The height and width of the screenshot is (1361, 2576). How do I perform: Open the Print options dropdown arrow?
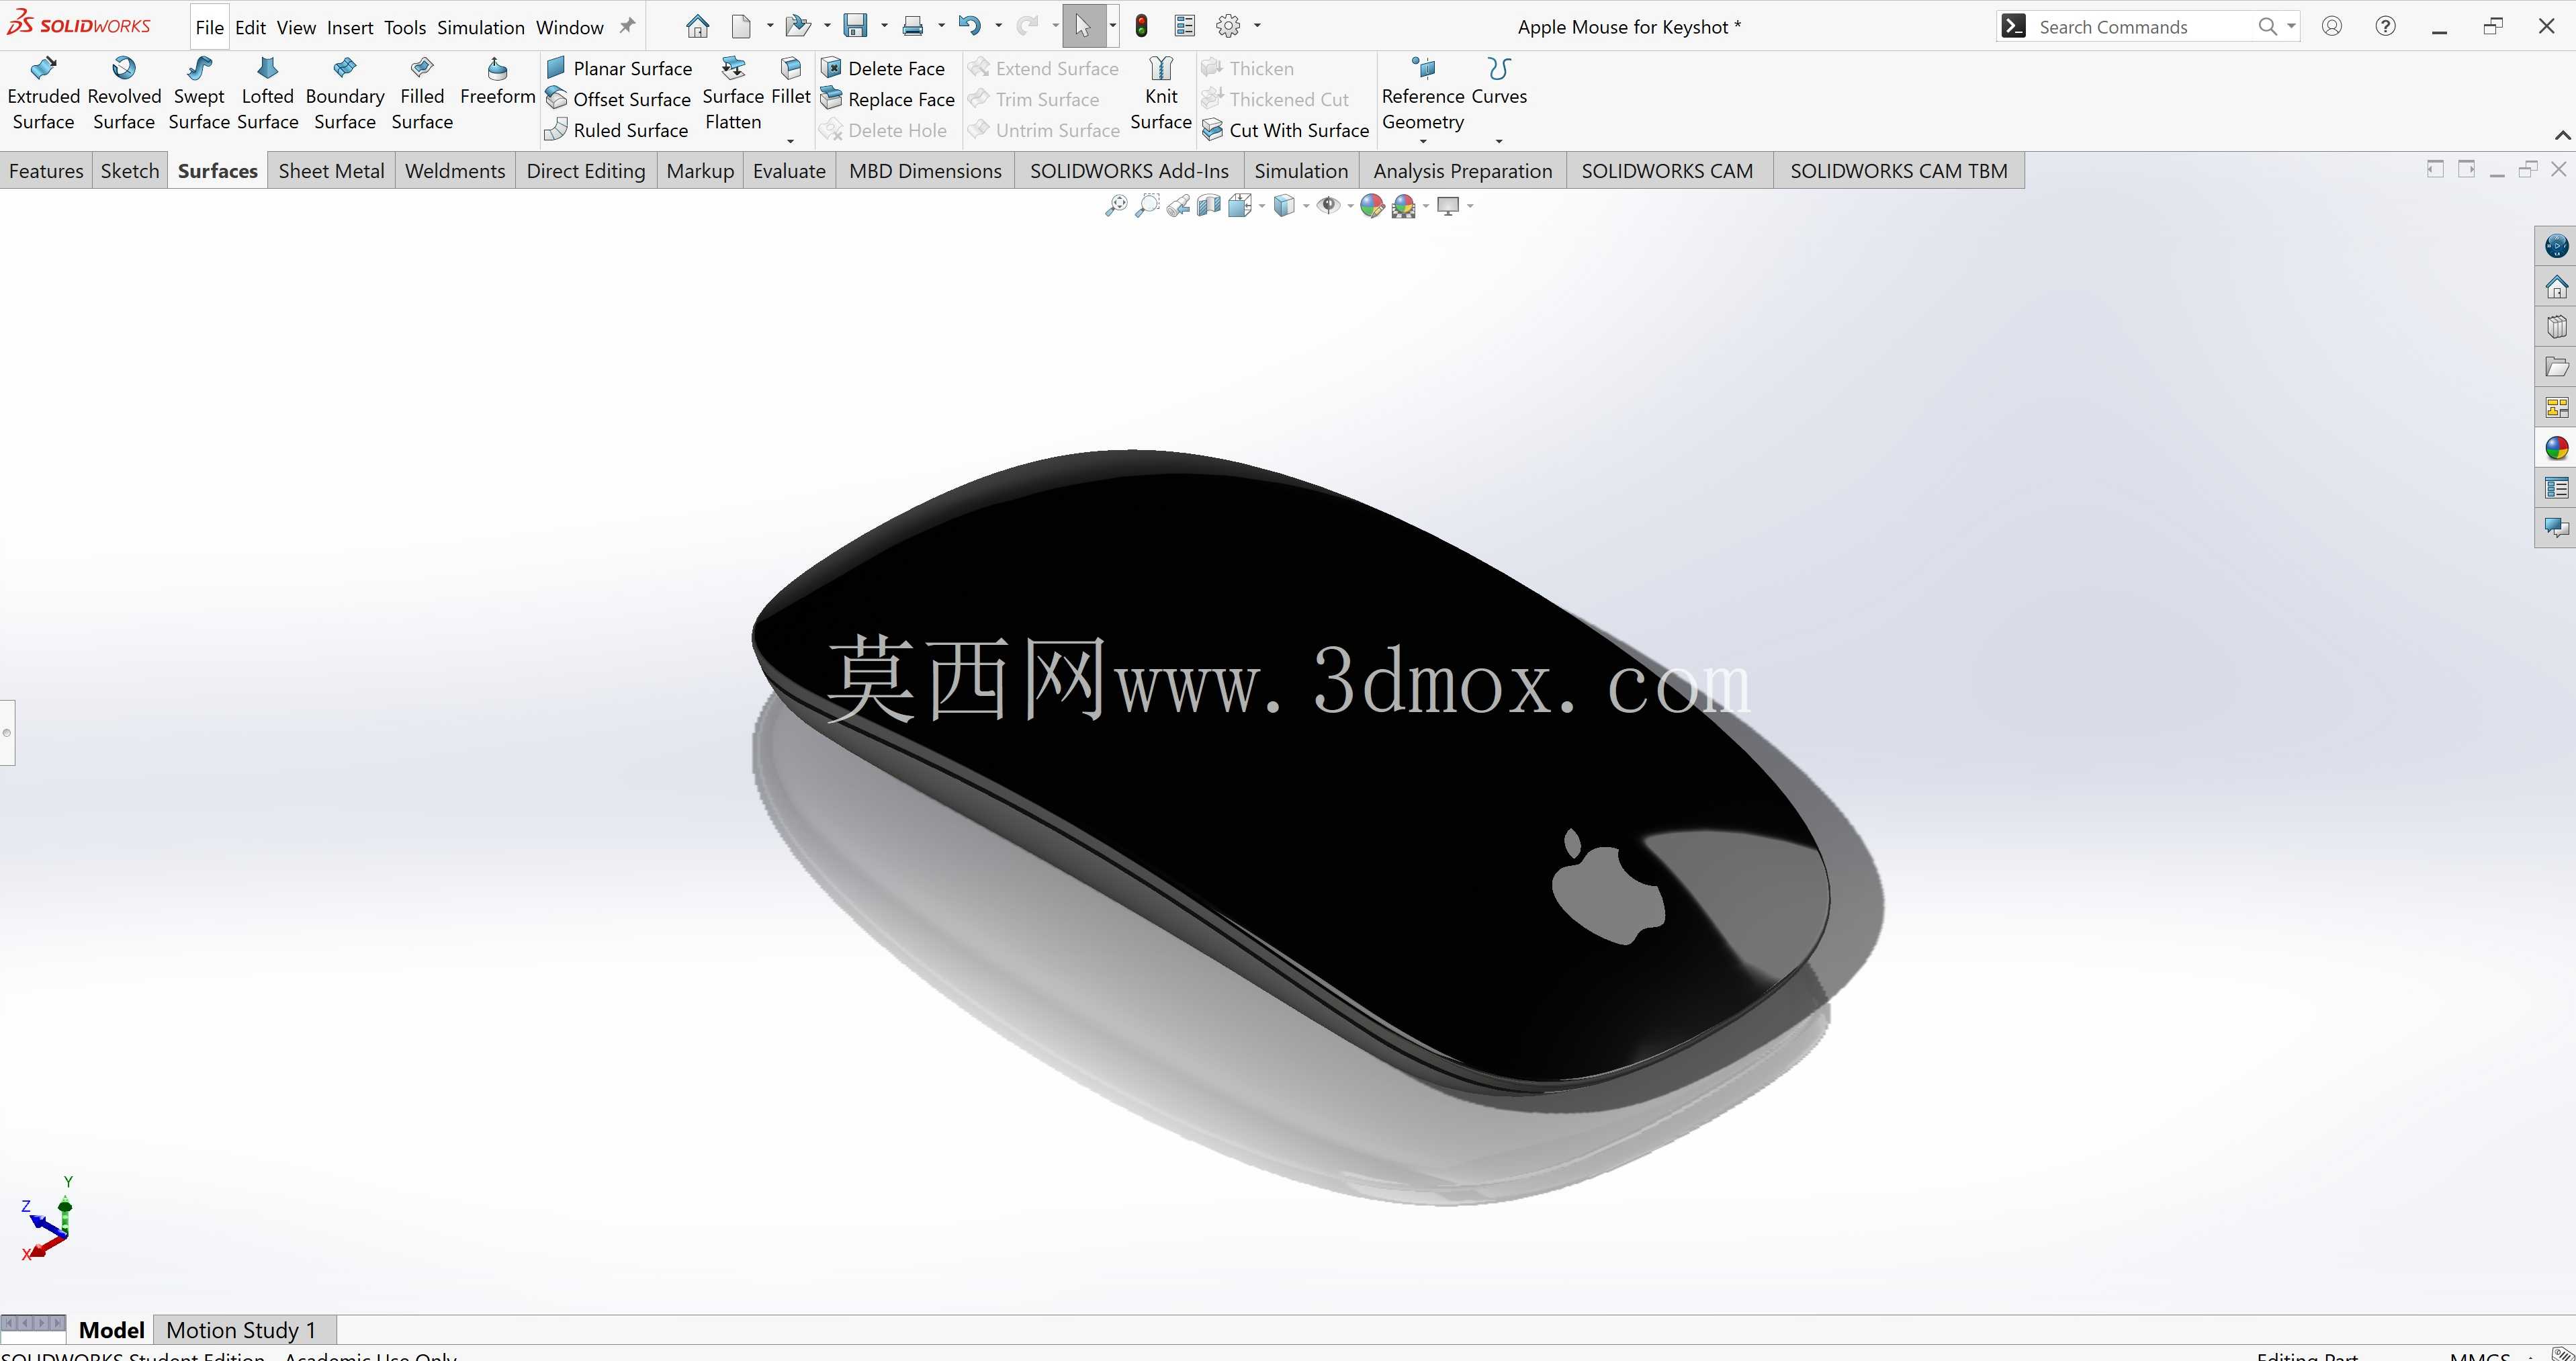point(941,26)
